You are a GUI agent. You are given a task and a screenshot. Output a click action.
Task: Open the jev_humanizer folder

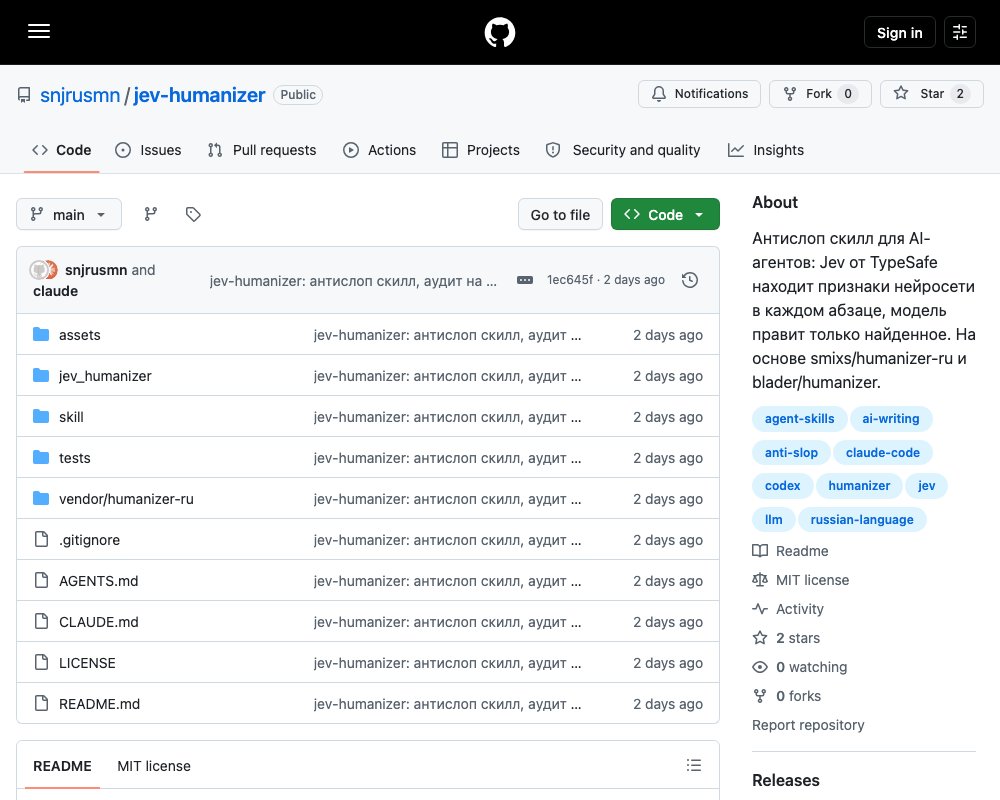(105, 376)
